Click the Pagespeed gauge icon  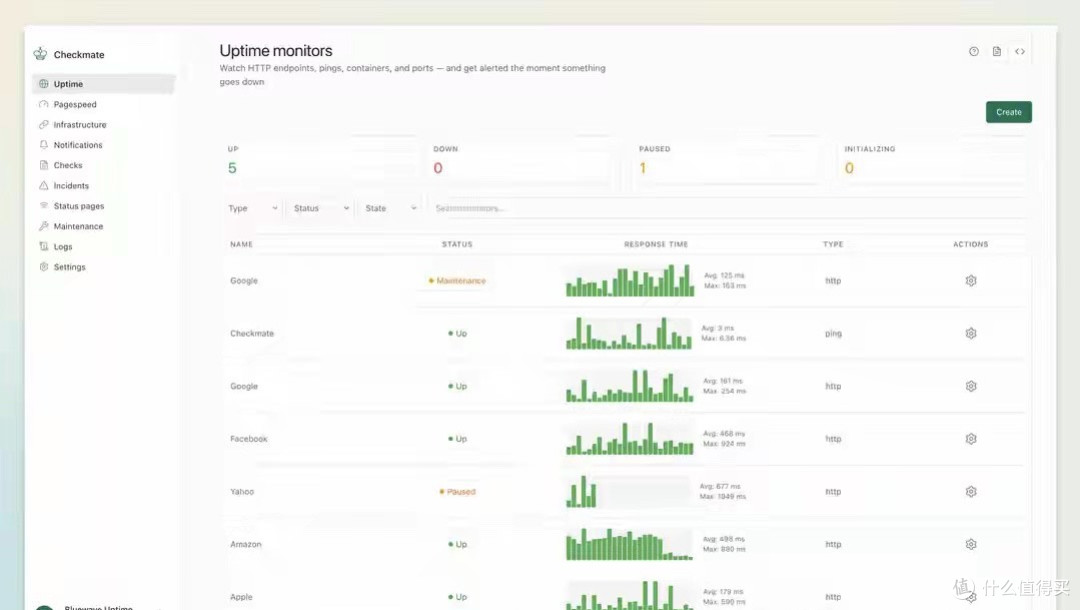[43, 105]
